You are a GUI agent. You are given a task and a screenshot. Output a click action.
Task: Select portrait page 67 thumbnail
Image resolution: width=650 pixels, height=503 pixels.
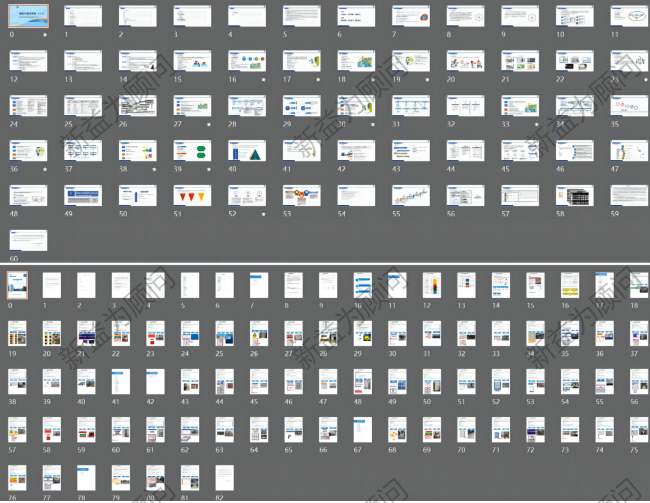tap(361, 430)
